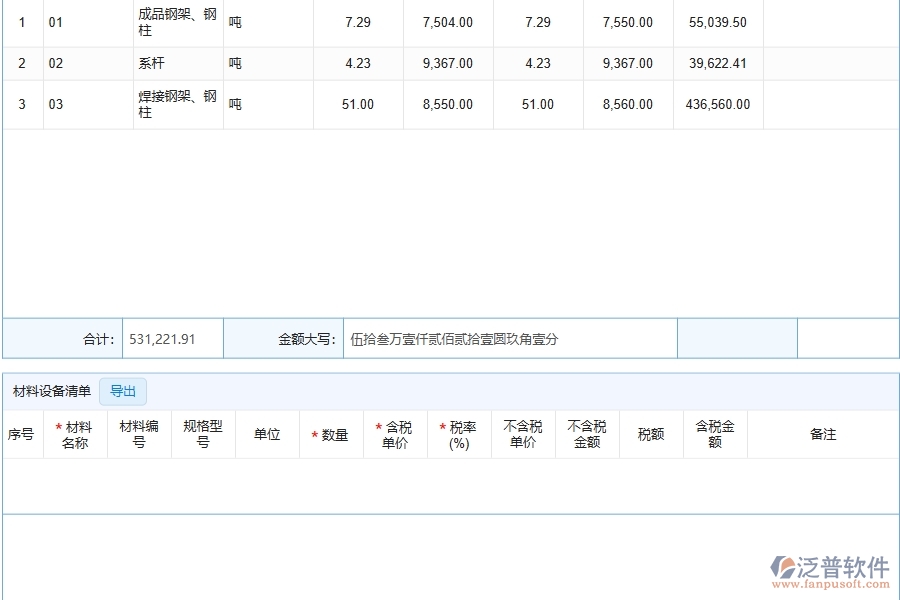Click the 备注 column header
The width and height of the screenshot is (900, 600).
coord(823,434)
